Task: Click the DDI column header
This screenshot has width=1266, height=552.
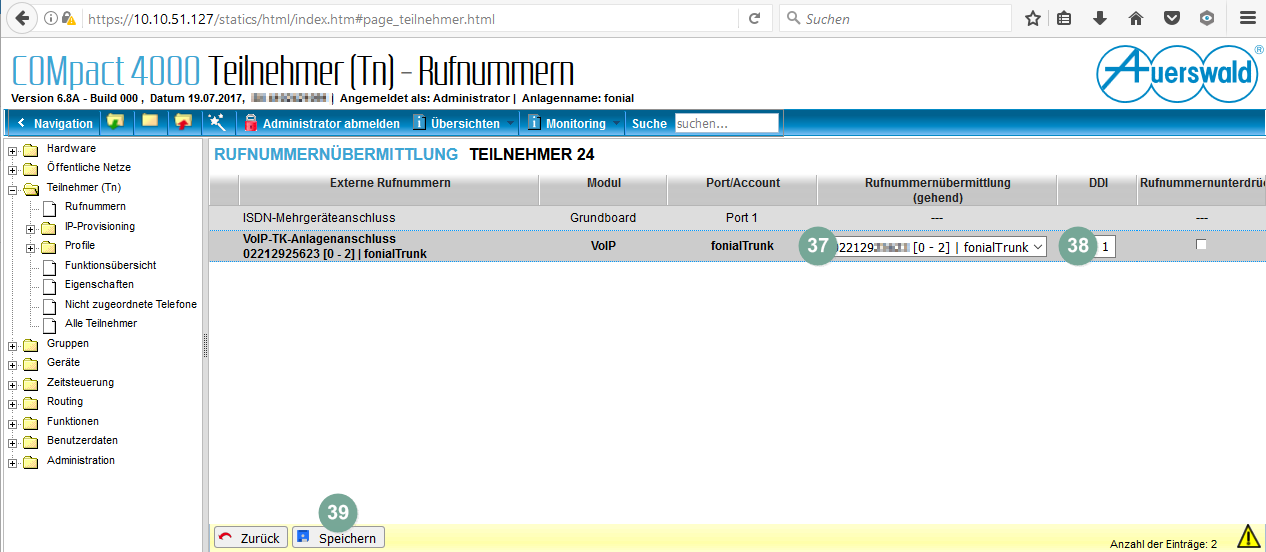Action: tap(1097, 183)
